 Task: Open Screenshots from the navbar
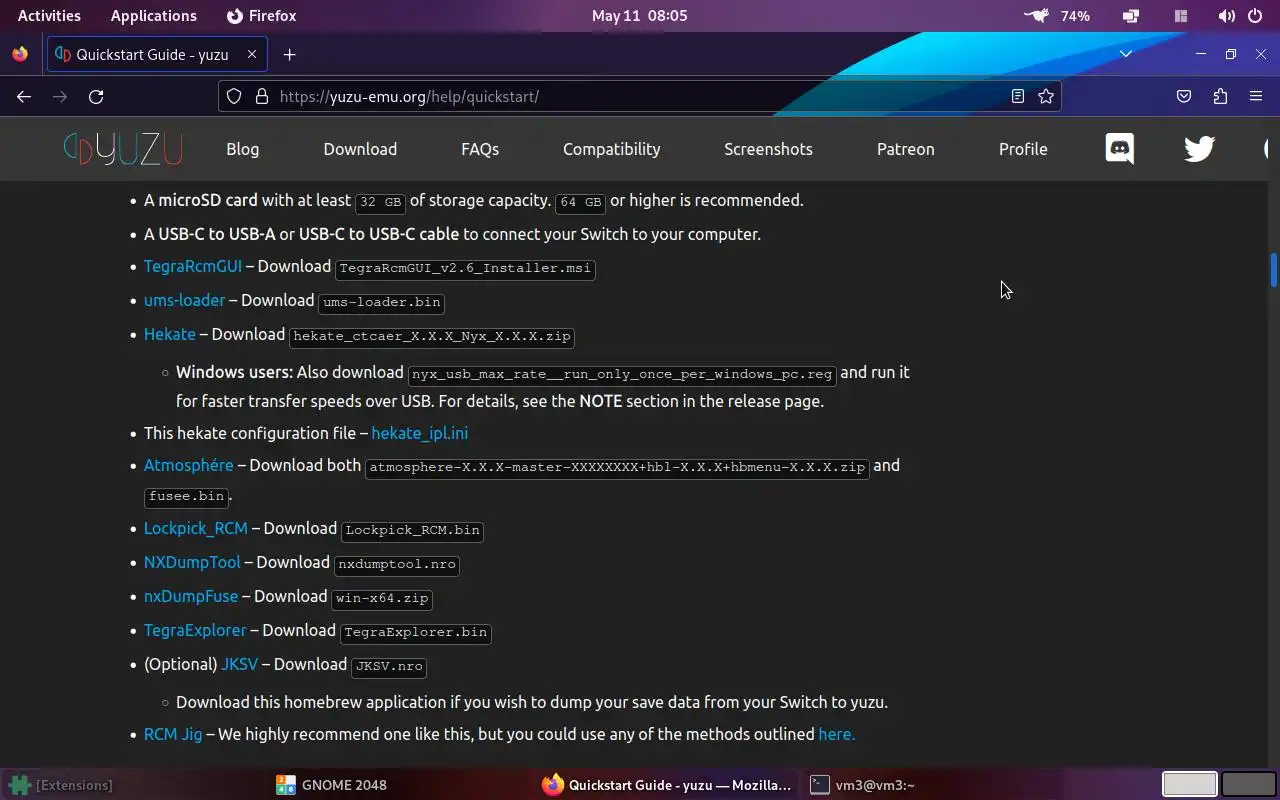point(768,149)
